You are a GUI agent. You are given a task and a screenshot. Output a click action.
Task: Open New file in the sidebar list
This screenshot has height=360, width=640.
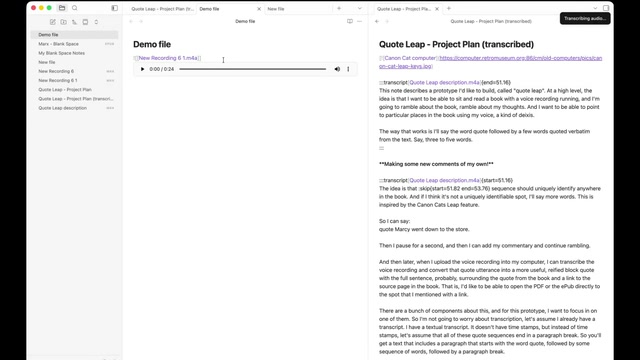(x=74, y=62)
